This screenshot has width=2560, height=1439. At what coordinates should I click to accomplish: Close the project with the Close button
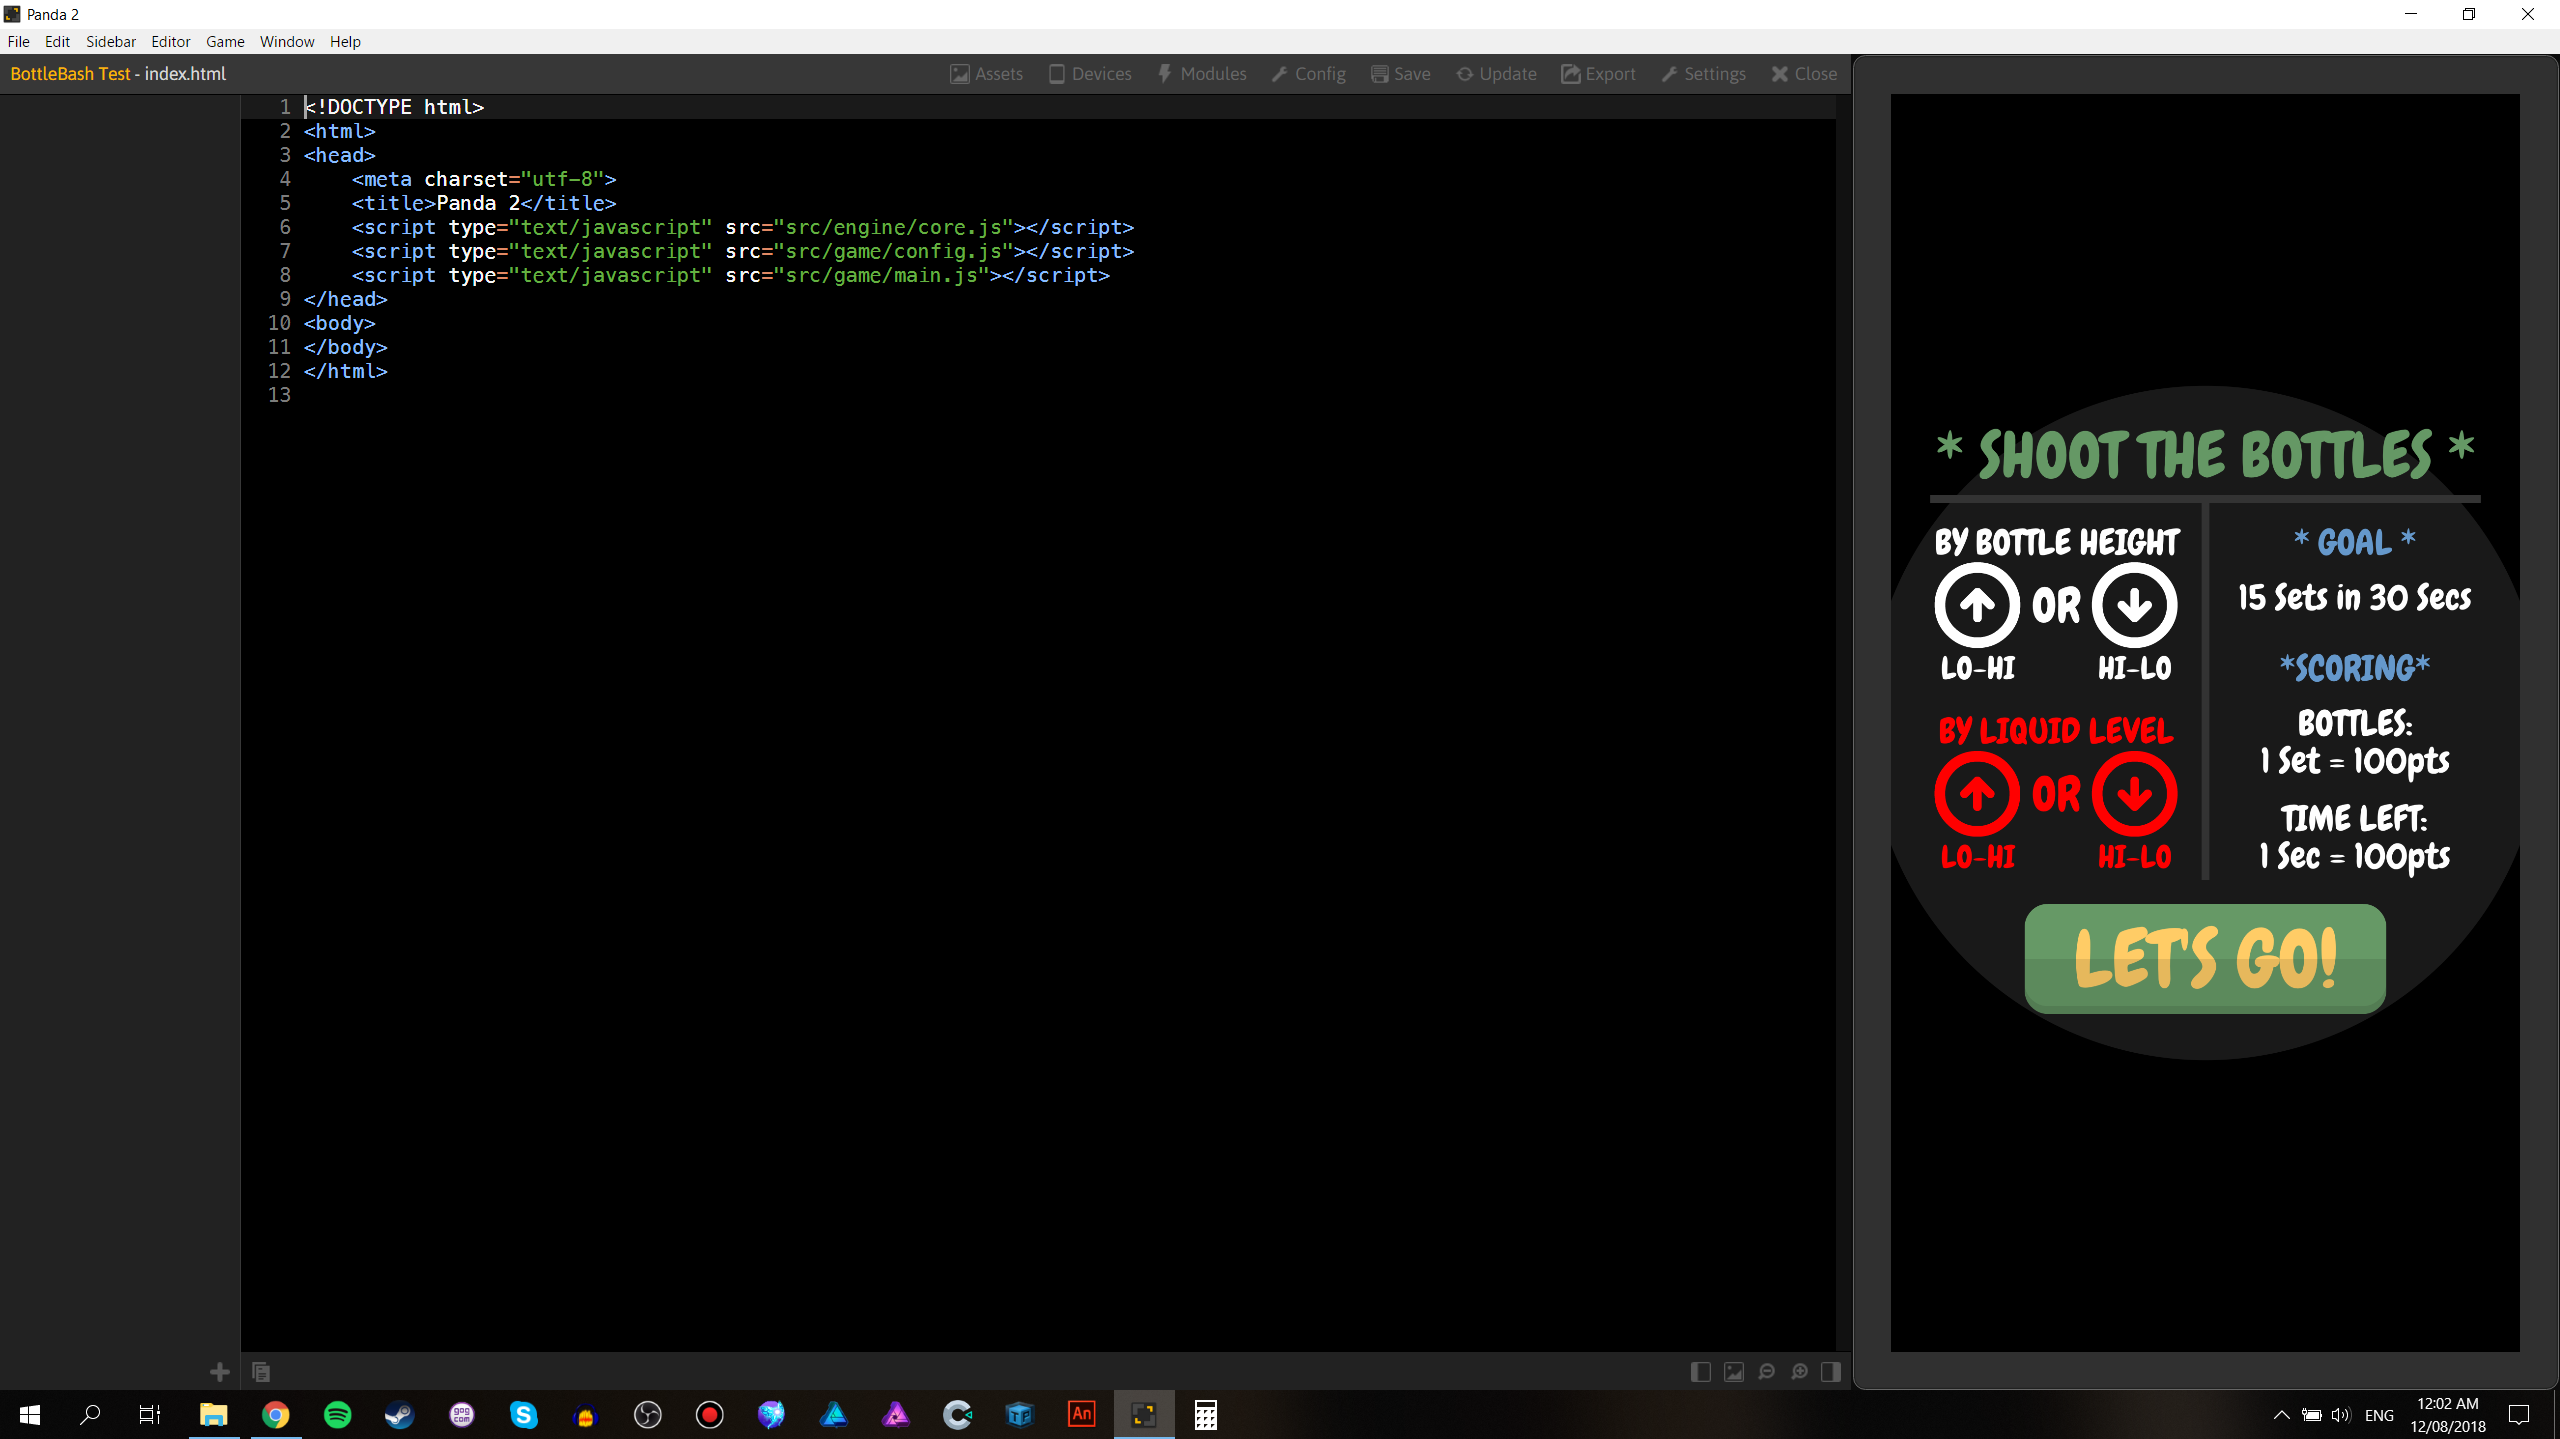pos(1804,74)
